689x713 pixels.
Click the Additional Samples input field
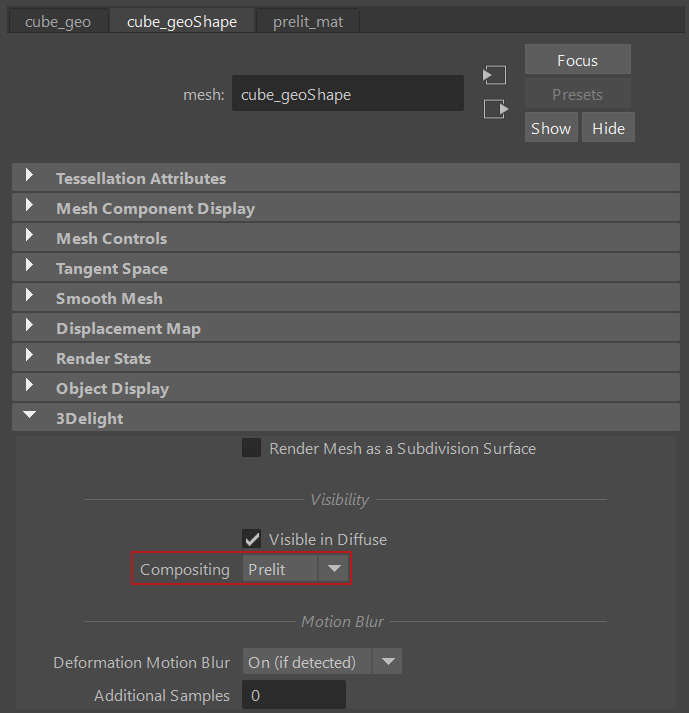coord(294,695)
